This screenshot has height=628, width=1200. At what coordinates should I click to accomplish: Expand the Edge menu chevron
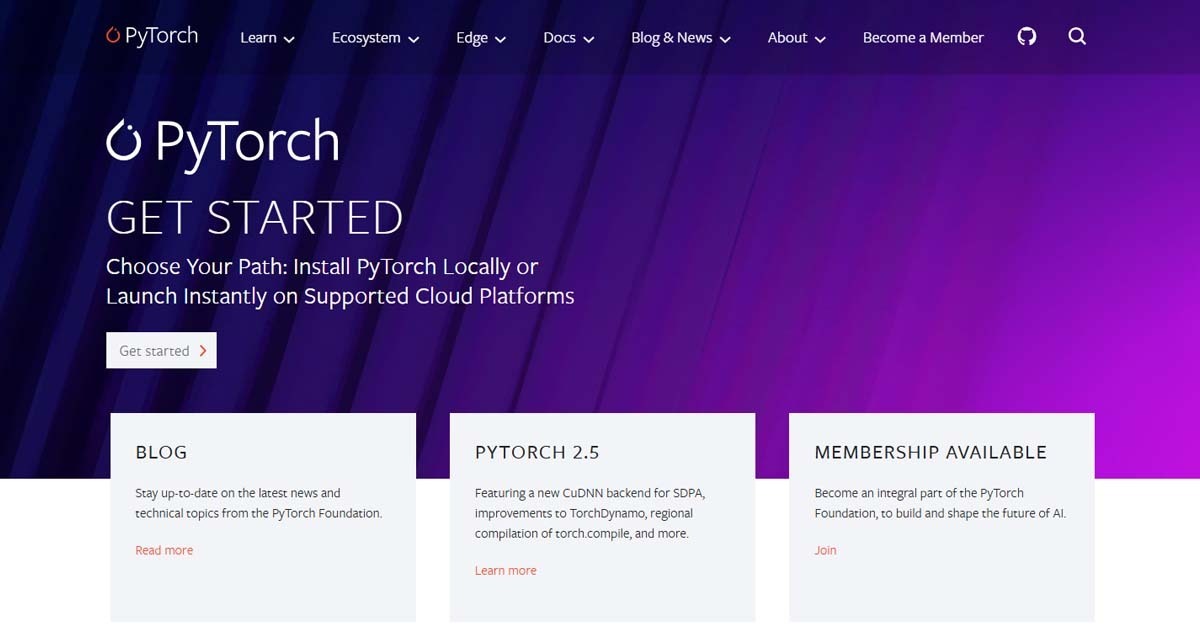click(501, 39)
